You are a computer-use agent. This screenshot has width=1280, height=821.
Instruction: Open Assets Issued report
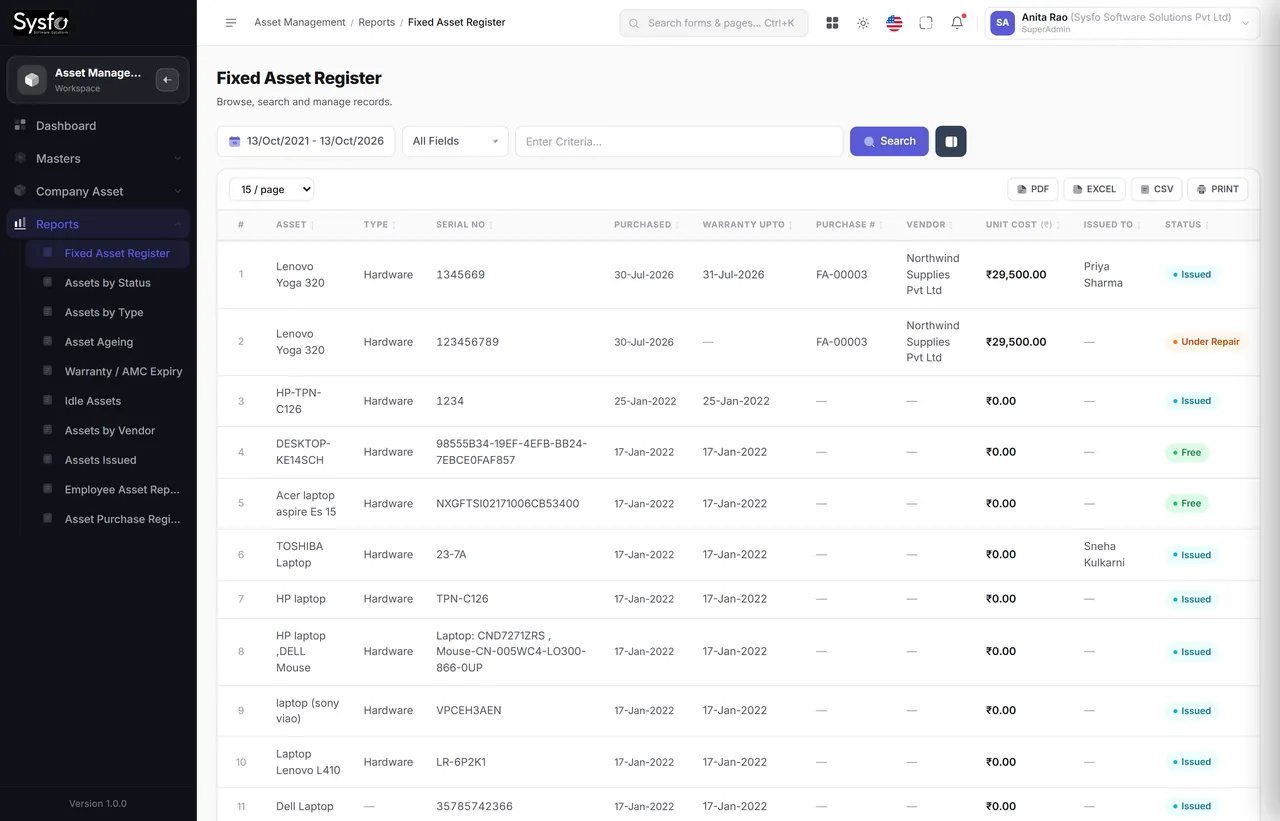coord(107,460)
